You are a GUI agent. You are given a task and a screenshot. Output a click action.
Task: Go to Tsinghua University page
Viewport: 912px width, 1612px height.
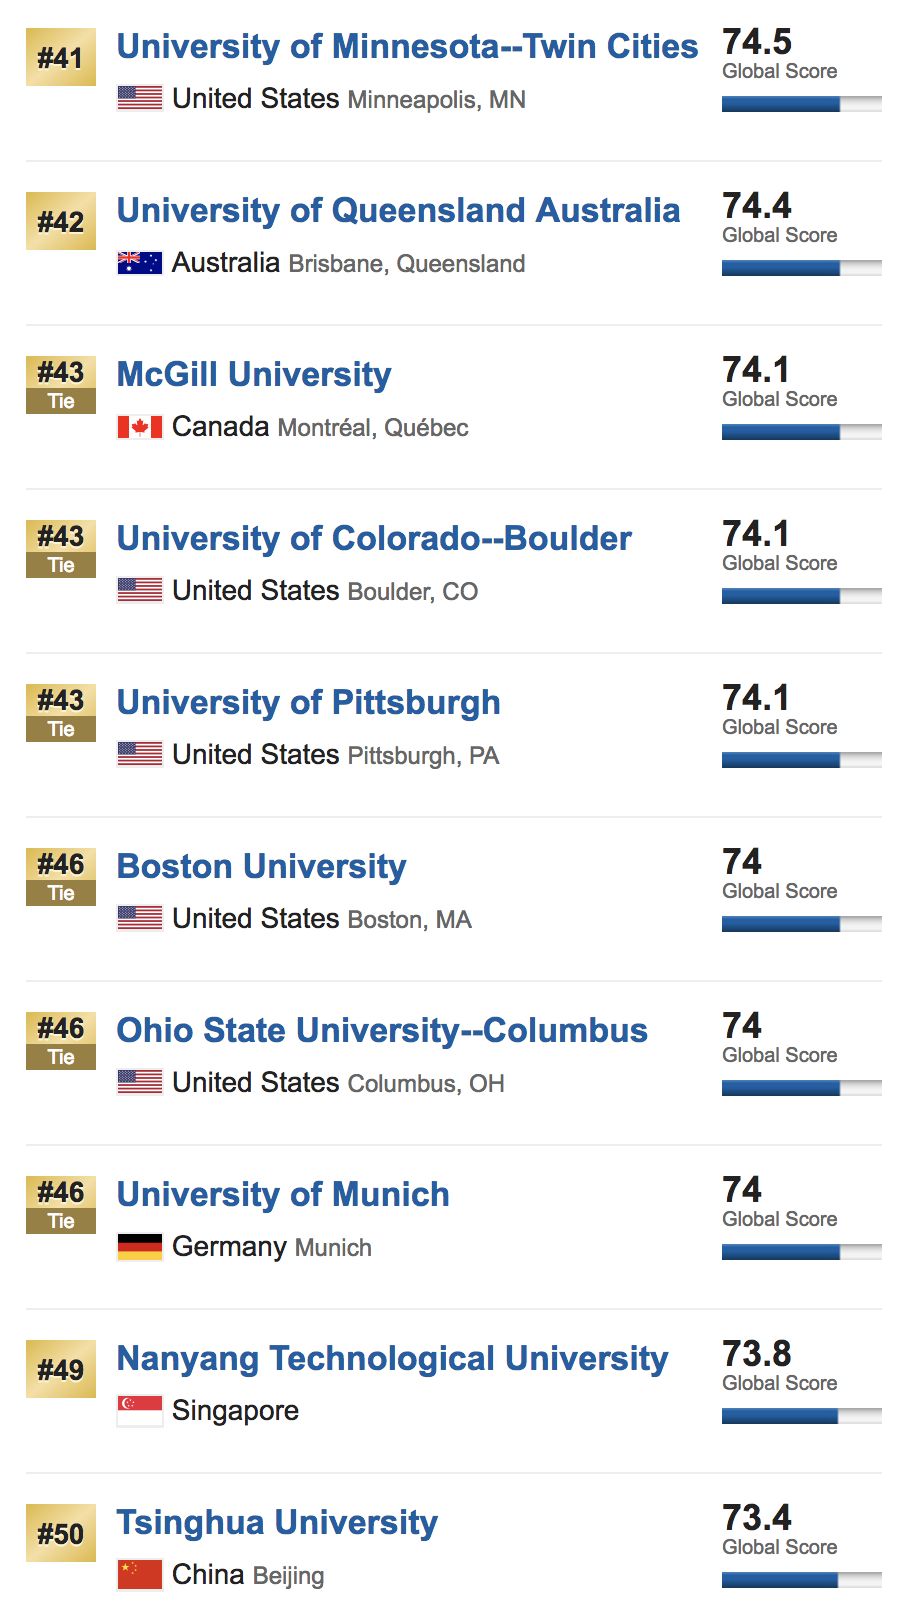pos(277,1522)
